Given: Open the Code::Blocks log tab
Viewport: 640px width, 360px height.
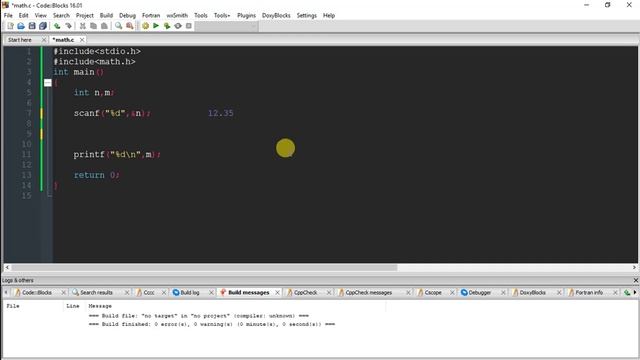Looking at the screenshot, I should 37,293.
